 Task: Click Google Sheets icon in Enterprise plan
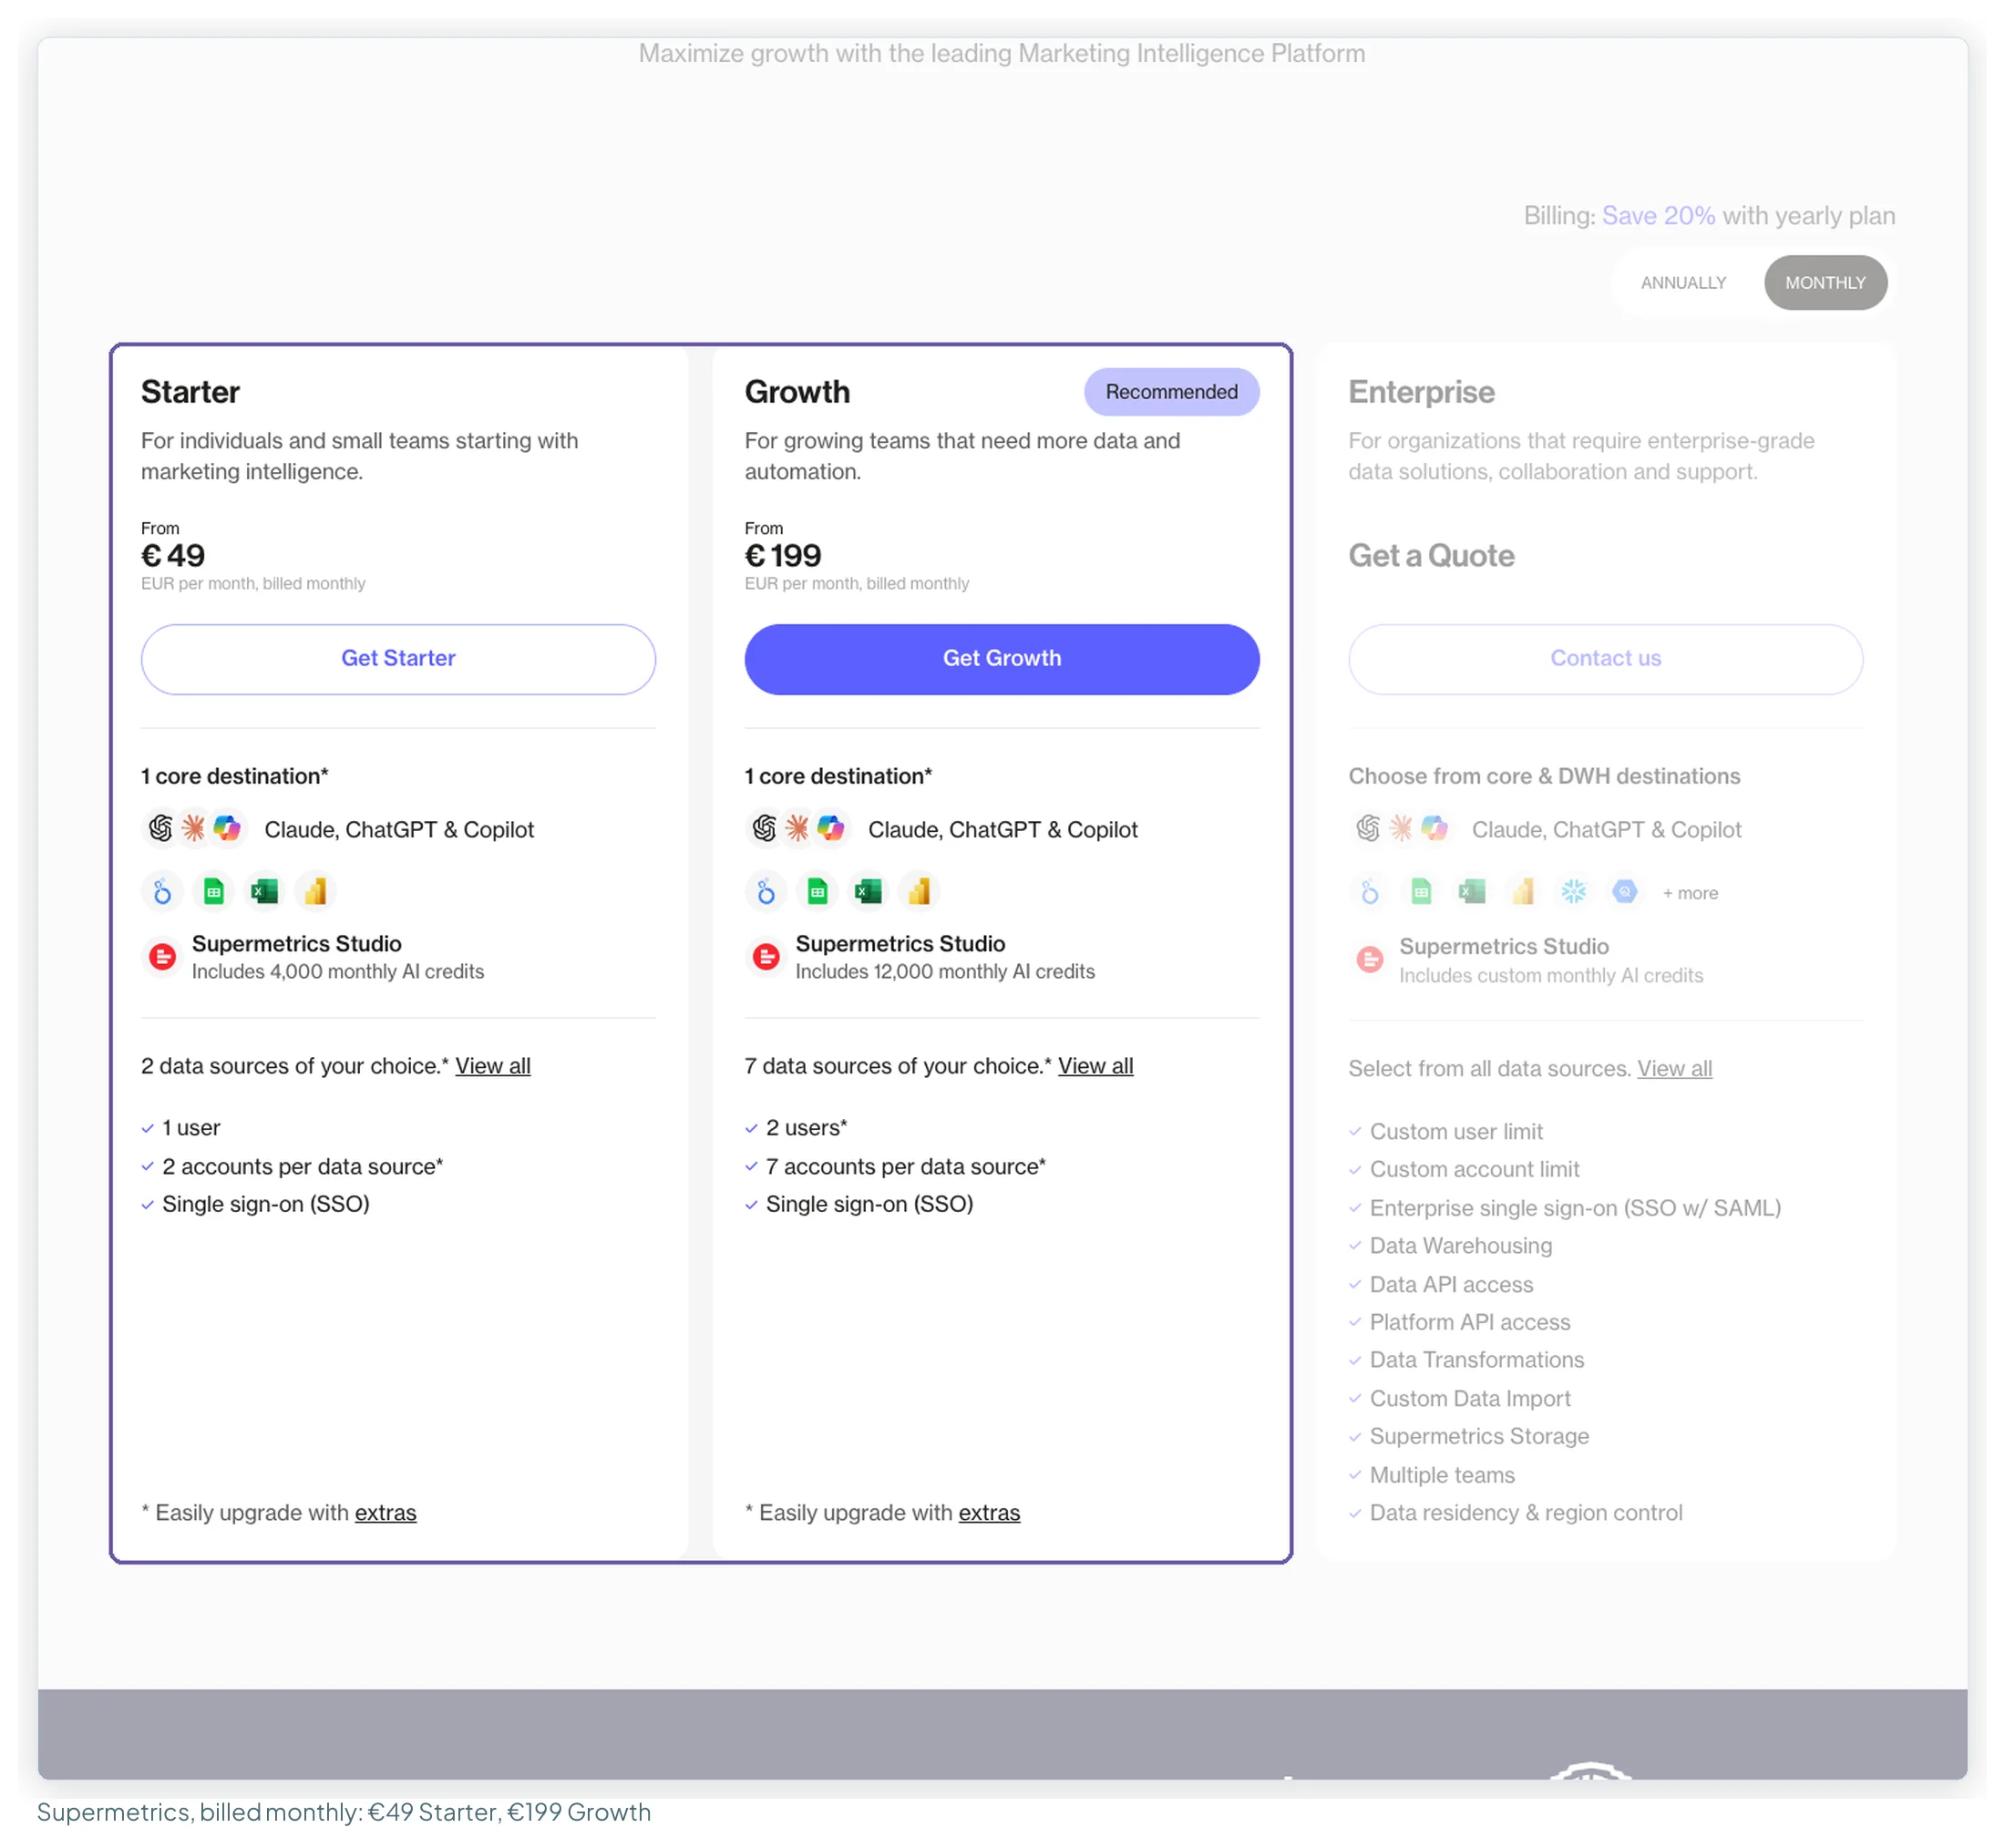point(1421,891)
